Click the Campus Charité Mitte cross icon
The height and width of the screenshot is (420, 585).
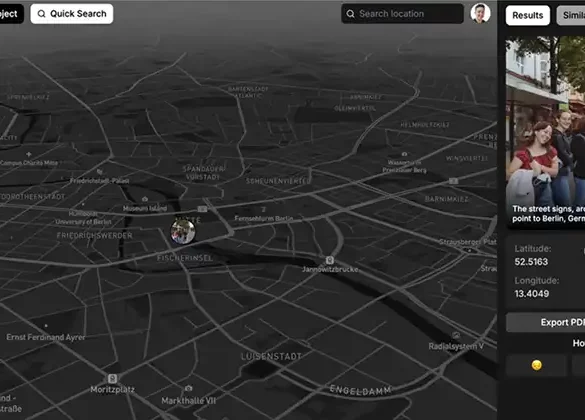click(29, 154)
